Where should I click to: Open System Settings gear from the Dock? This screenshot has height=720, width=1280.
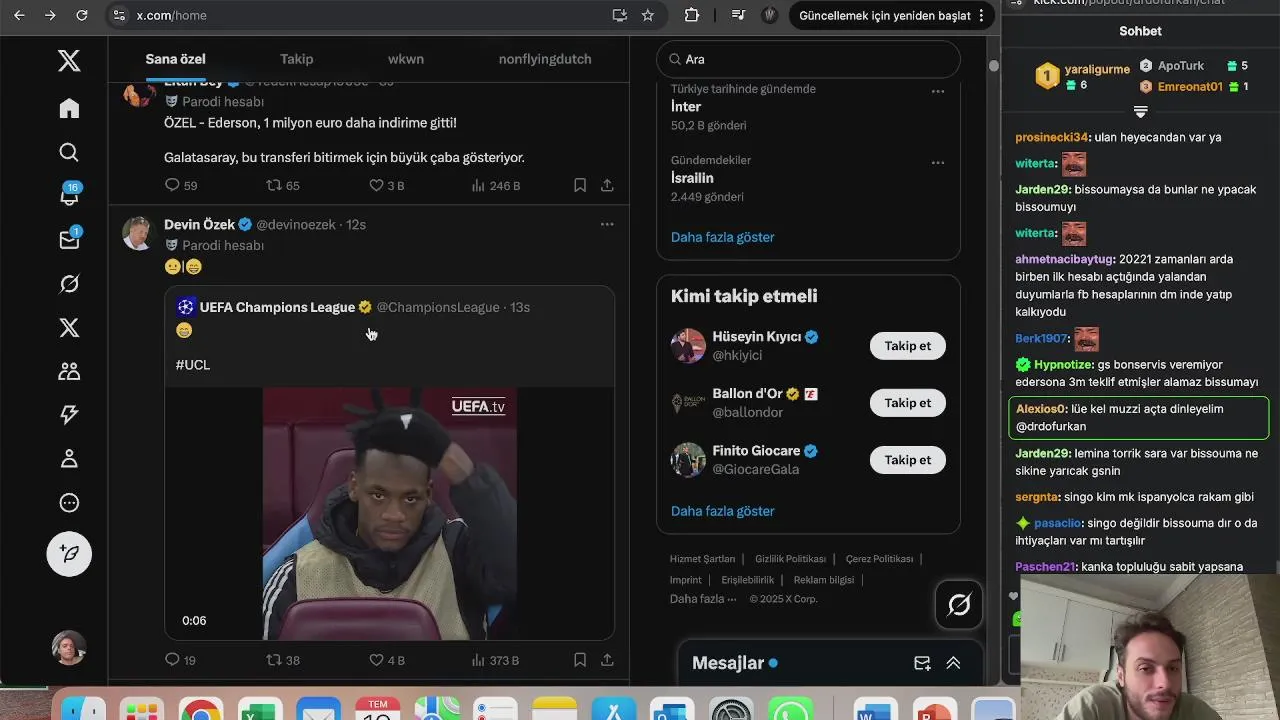(731, 708)
